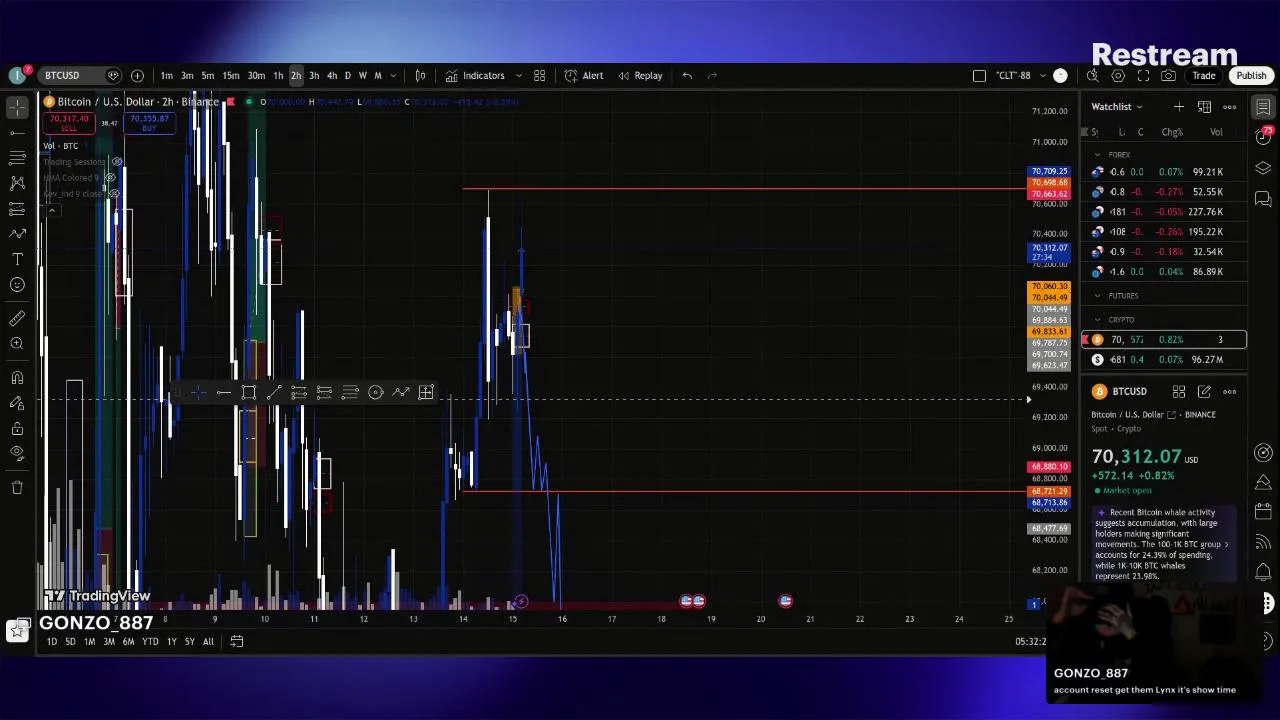Open the forecasting and measurement tools
Screen dimensions: 1280x720
(x=17, y=208)
